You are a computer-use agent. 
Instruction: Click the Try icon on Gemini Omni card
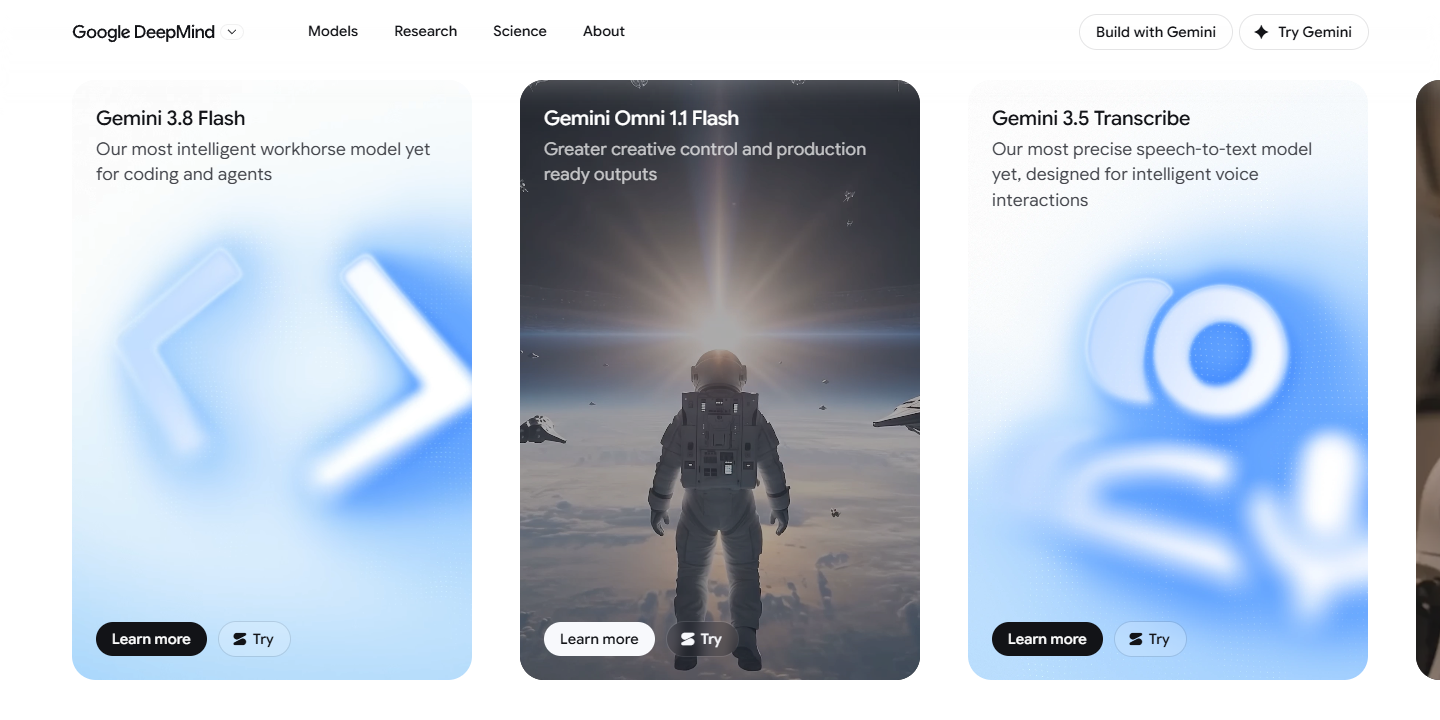[x=688, y=639]
